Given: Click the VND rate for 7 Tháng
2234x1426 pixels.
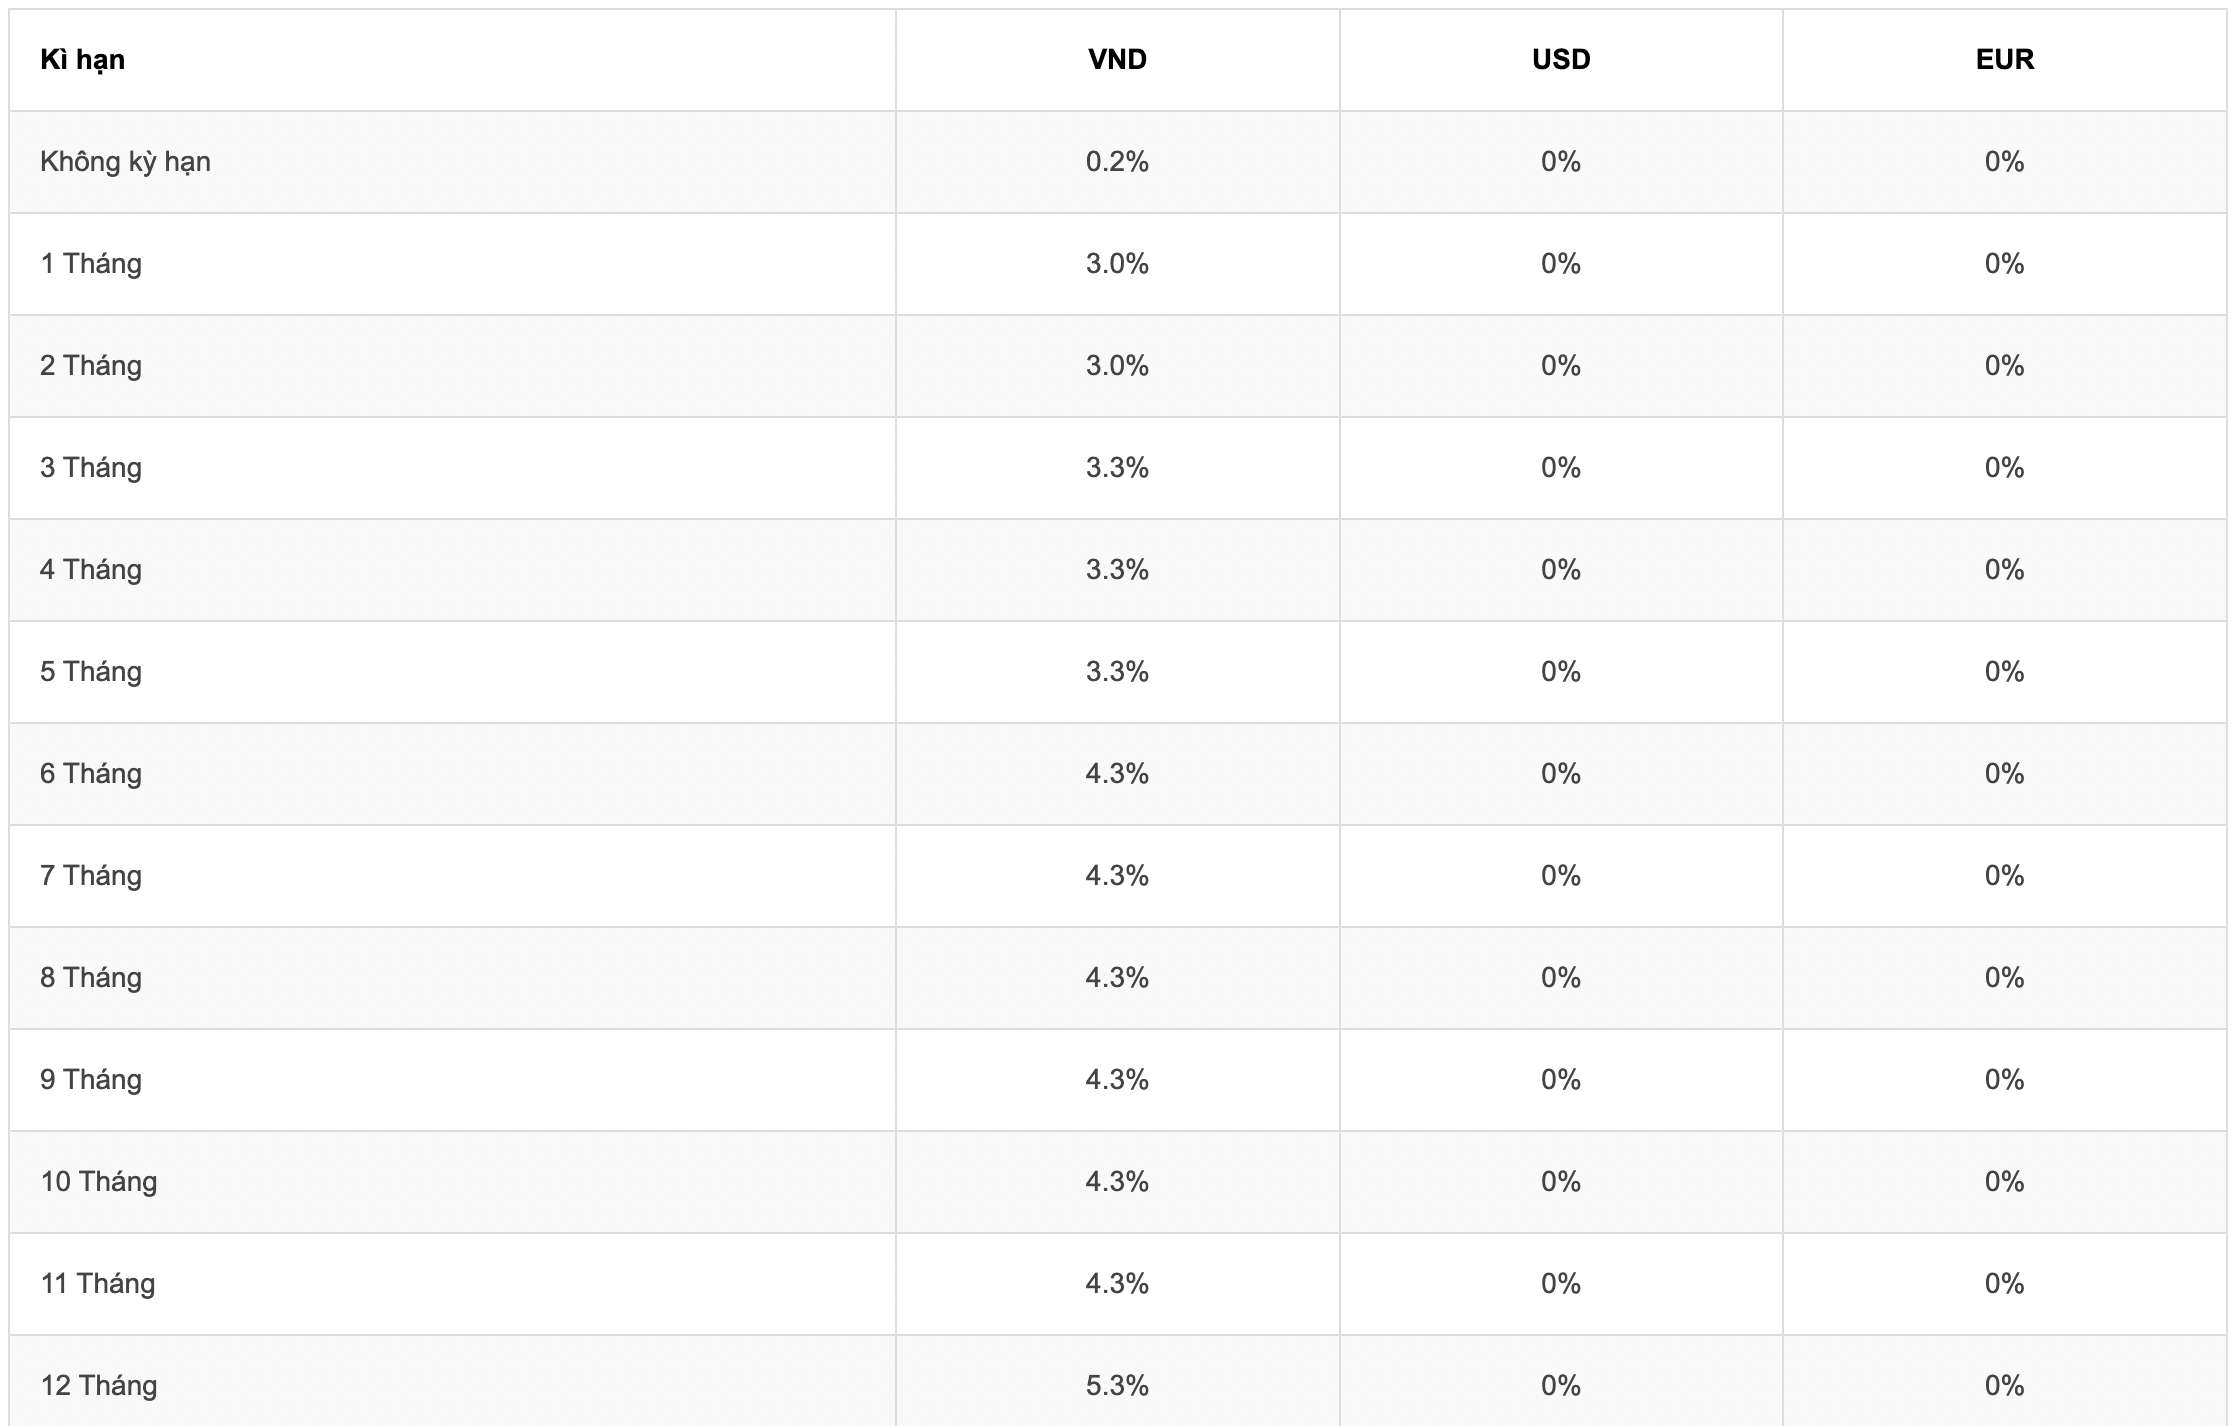Looking at the screenshot, I should tap(1117, 876).
